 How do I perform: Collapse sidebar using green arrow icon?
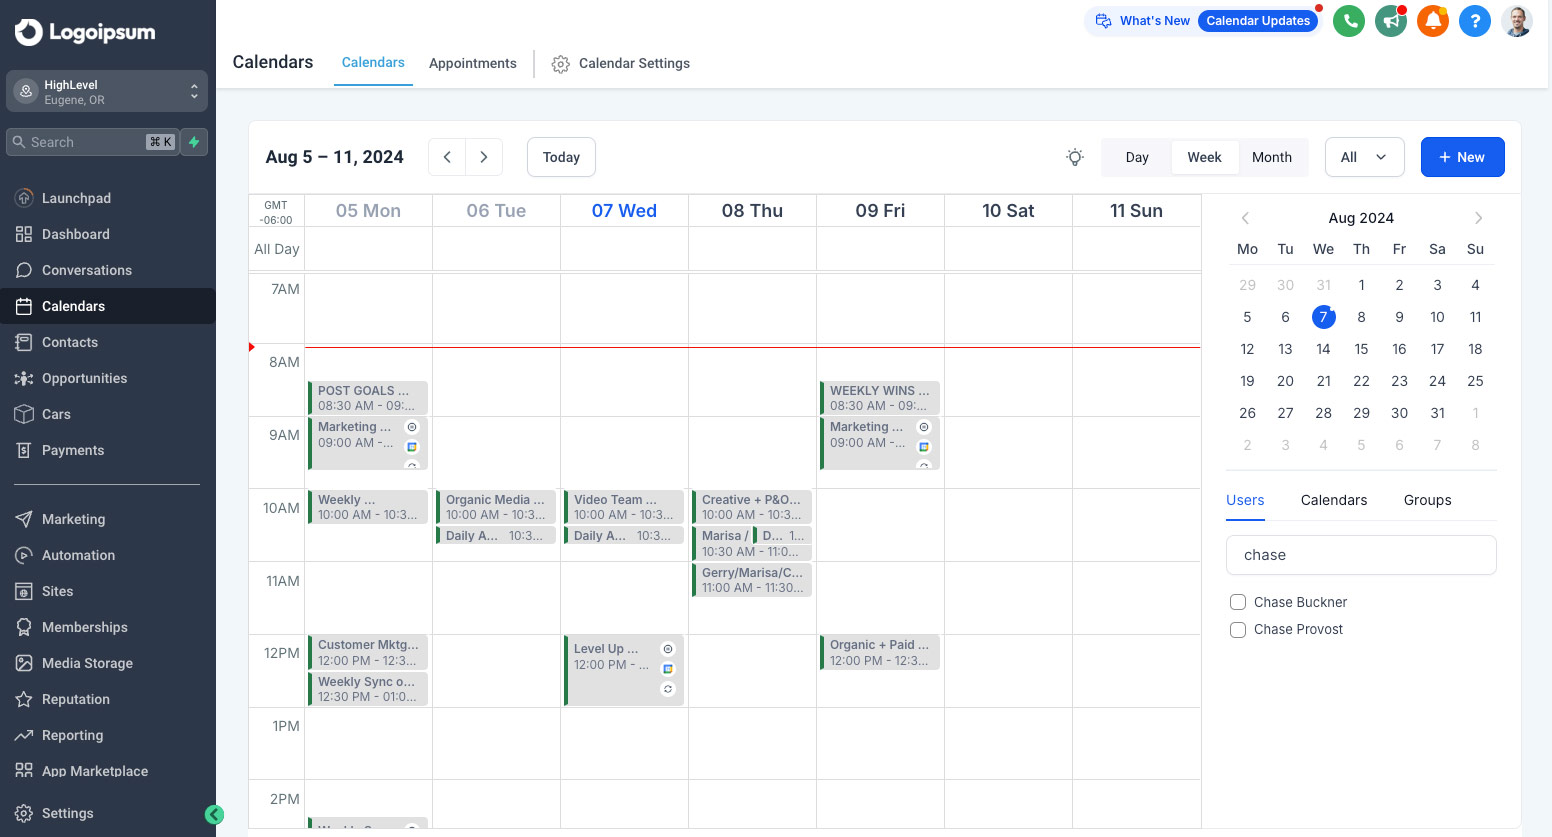coord(214,814)
